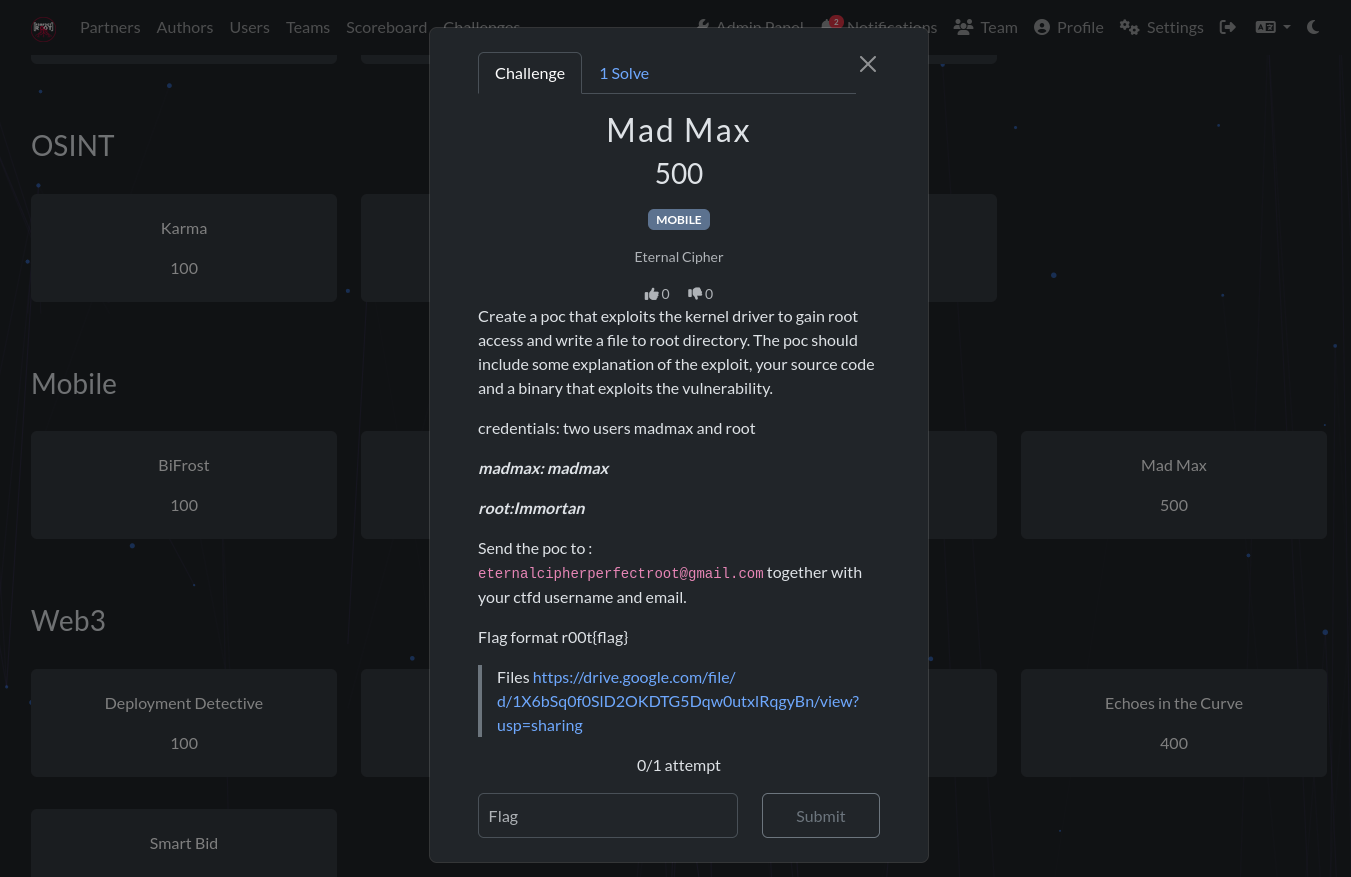Click the Flag input field
The image size is (1351, 877).
coord(607,816)
